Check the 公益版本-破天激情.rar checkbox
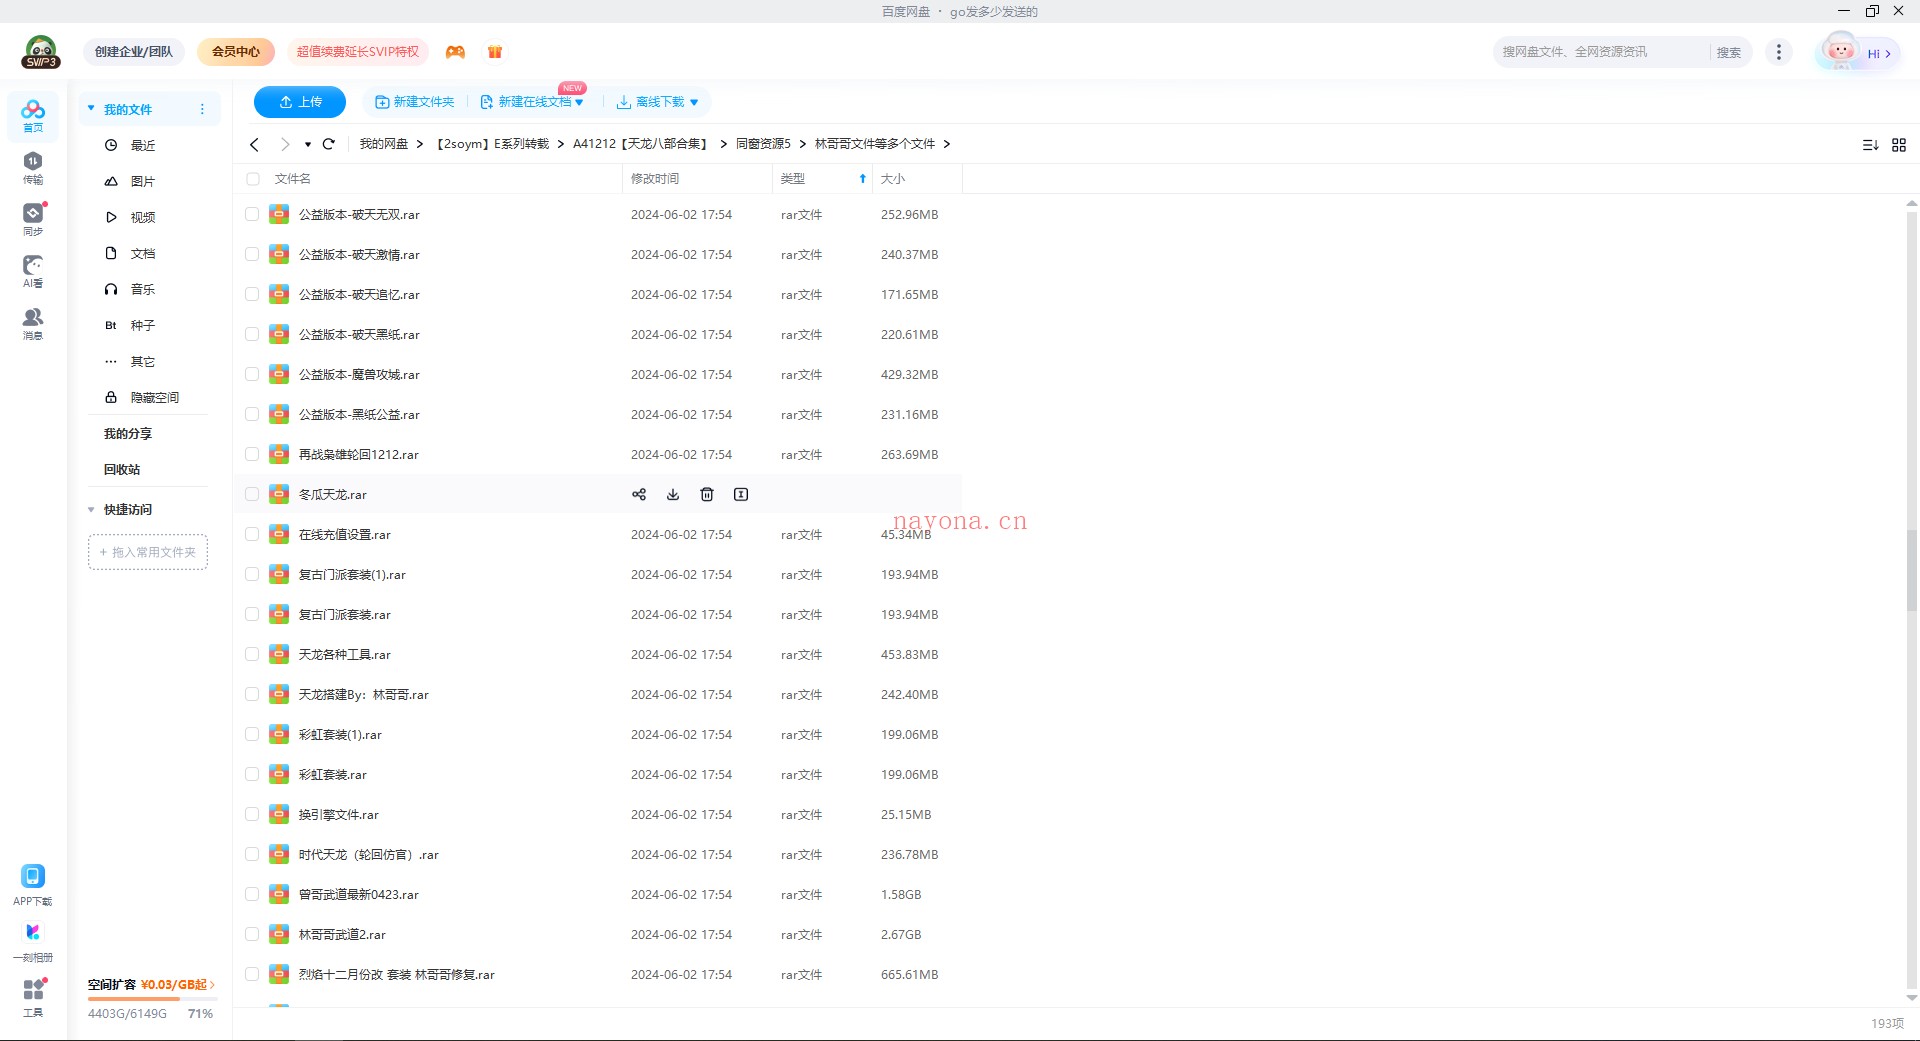Viewport: 1920px width, 1041px height. pyautogui.click(x=252, y=254)
